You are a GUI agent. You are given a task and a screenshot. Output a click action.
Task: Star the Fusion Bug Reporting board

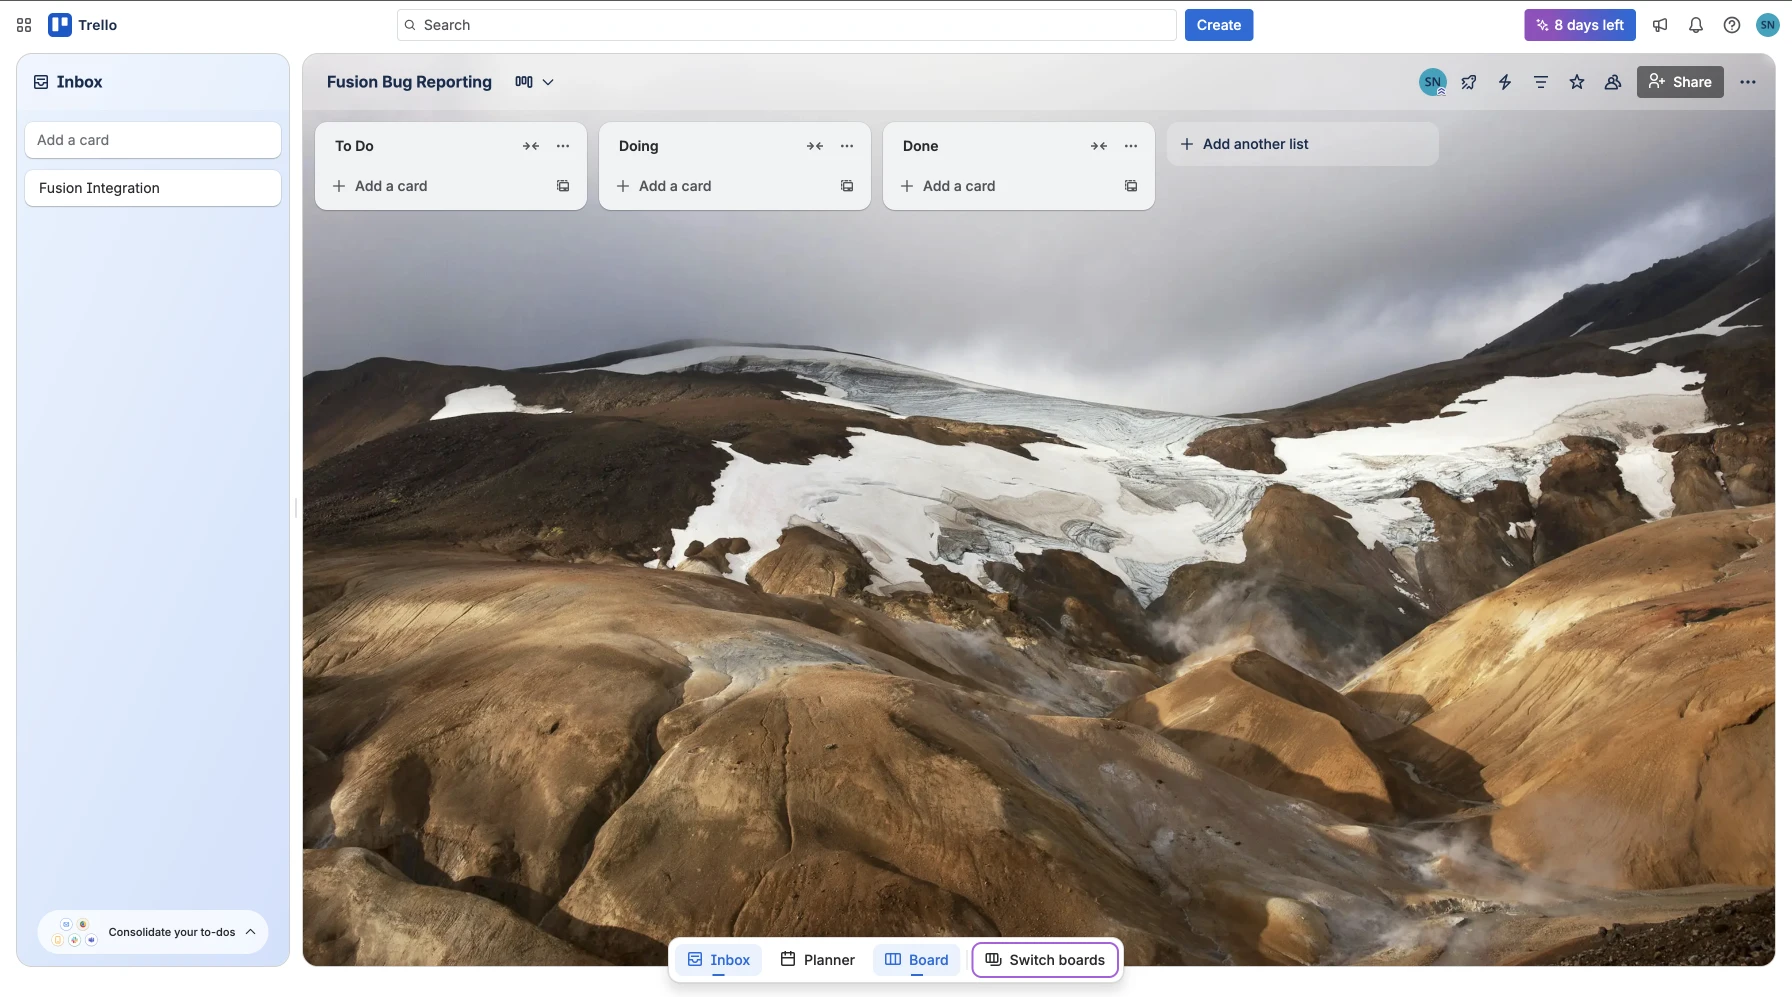[1576, 82]
